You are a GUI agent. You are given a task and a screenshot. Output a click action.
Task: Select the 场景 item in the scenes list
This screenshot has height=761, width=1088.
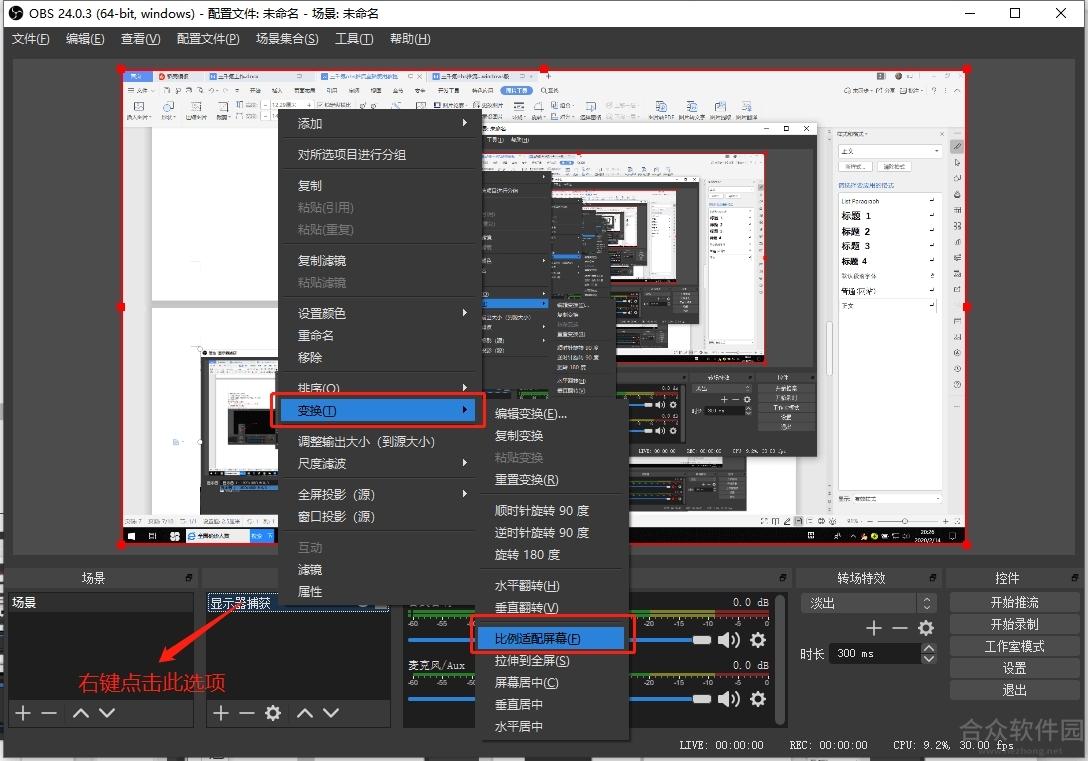(x=100, y=603)
